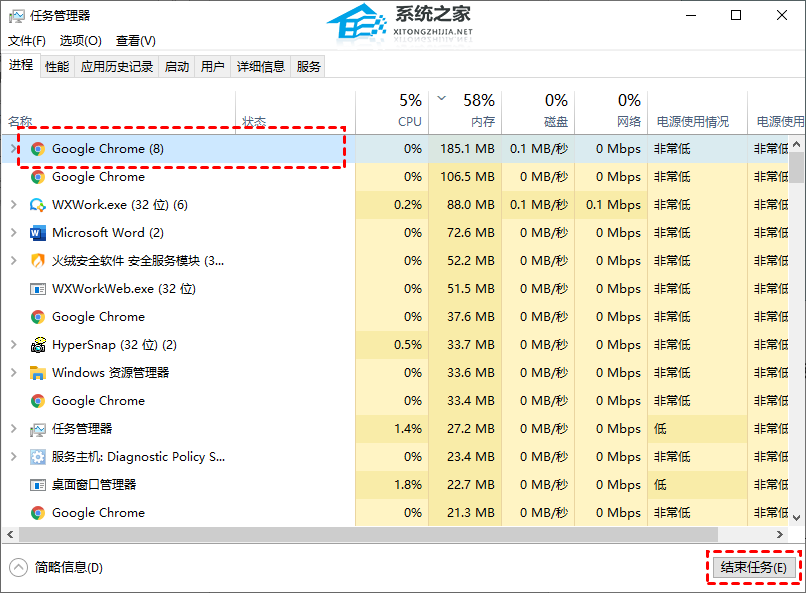Switch to the 服务 tab
Viewport: 806px width, 593px height.
[308, 67]
